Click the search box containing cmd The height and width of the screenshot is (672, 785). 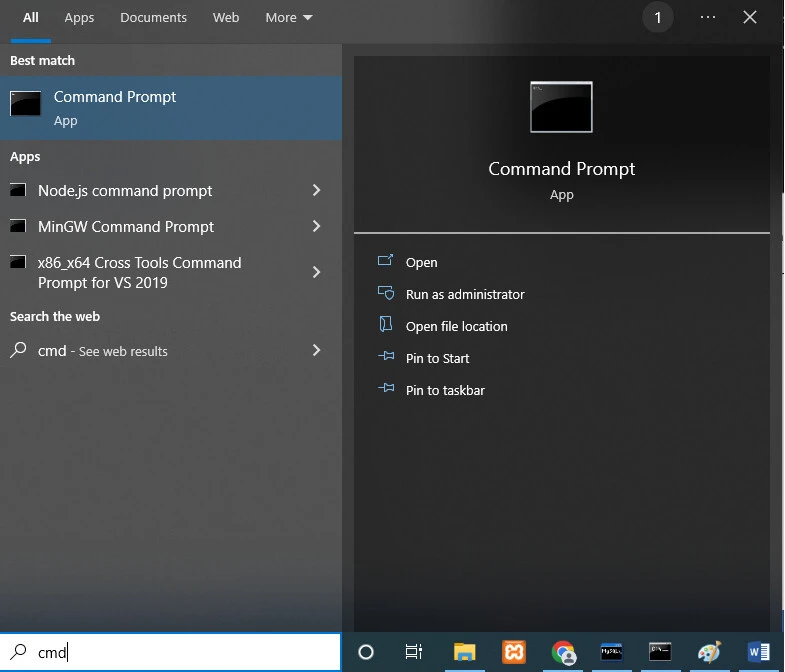click(180, 652)
